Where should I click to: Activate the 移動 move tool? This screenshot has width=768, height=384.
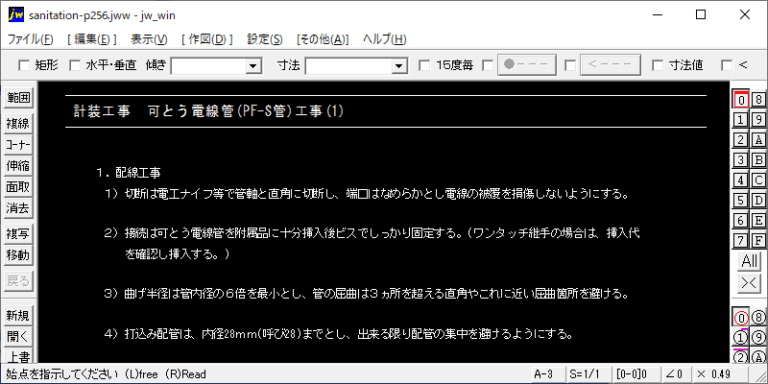coord(18,255)
